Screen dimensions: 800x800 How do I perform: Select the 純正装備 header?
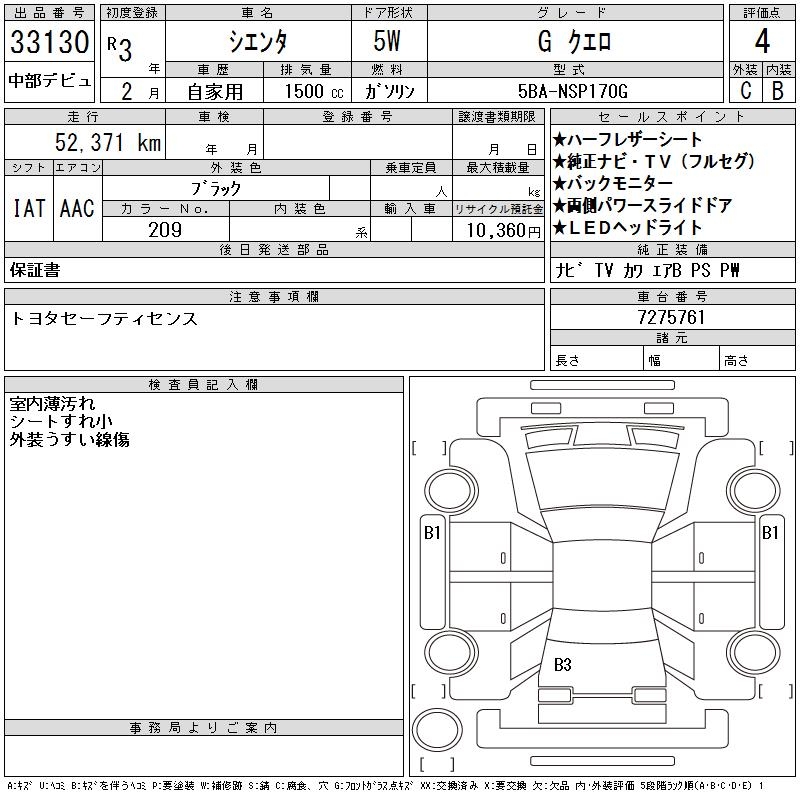(672, 249)
